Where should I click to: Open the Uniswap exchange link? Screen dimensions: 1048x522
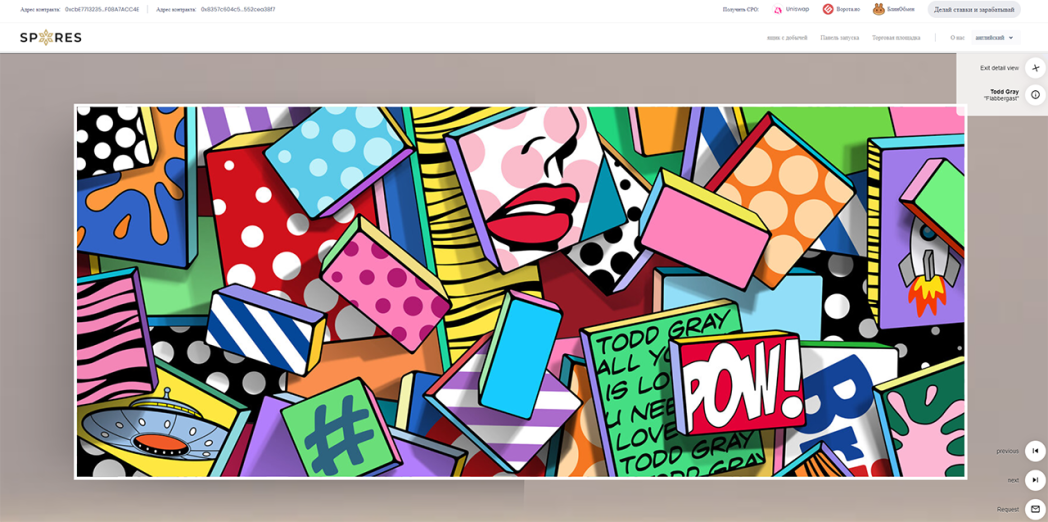tap(791, 9)
